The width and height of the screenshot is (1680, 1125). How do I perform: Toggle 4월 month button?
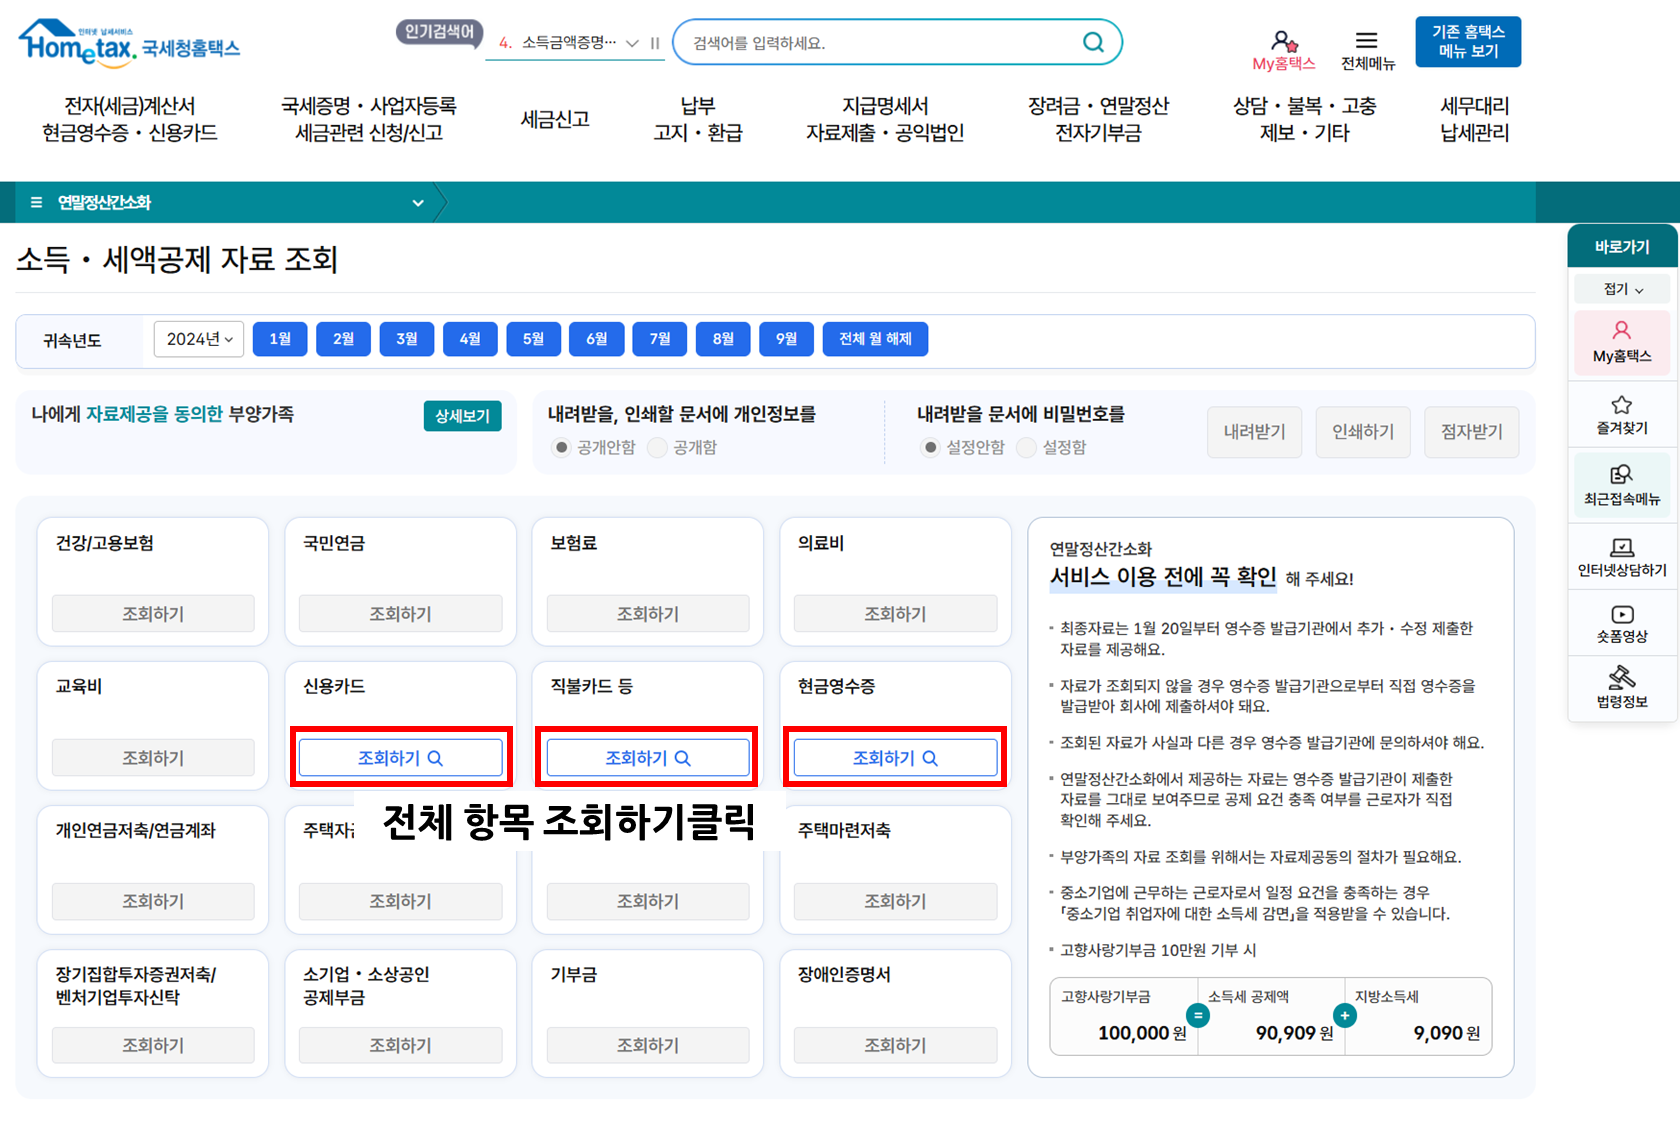(x=470, y=339)
